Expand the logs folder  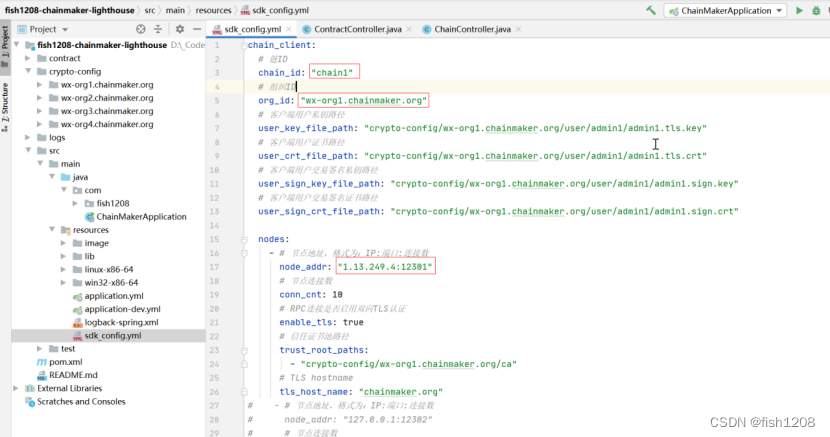pyautogui.click(x=28, y=138)
